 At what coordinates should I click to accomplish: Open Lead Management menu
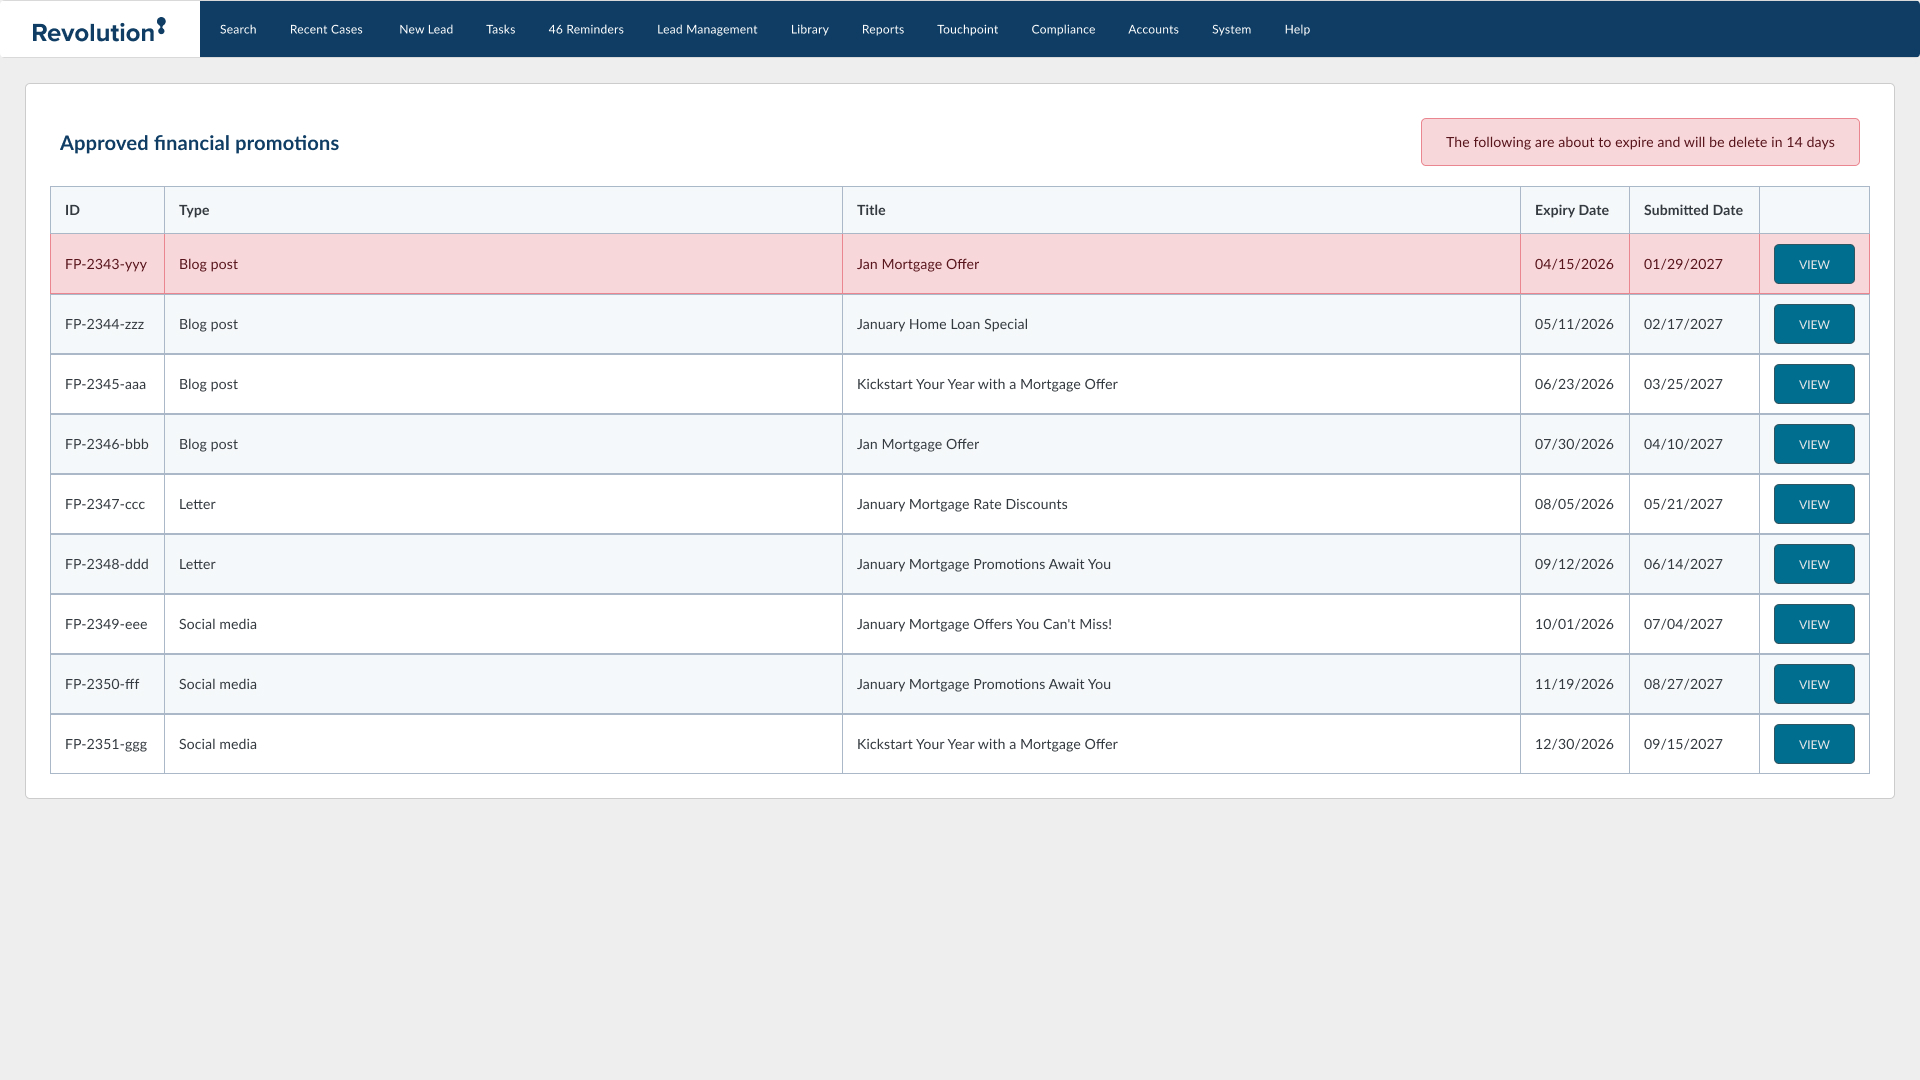(707, 29)
